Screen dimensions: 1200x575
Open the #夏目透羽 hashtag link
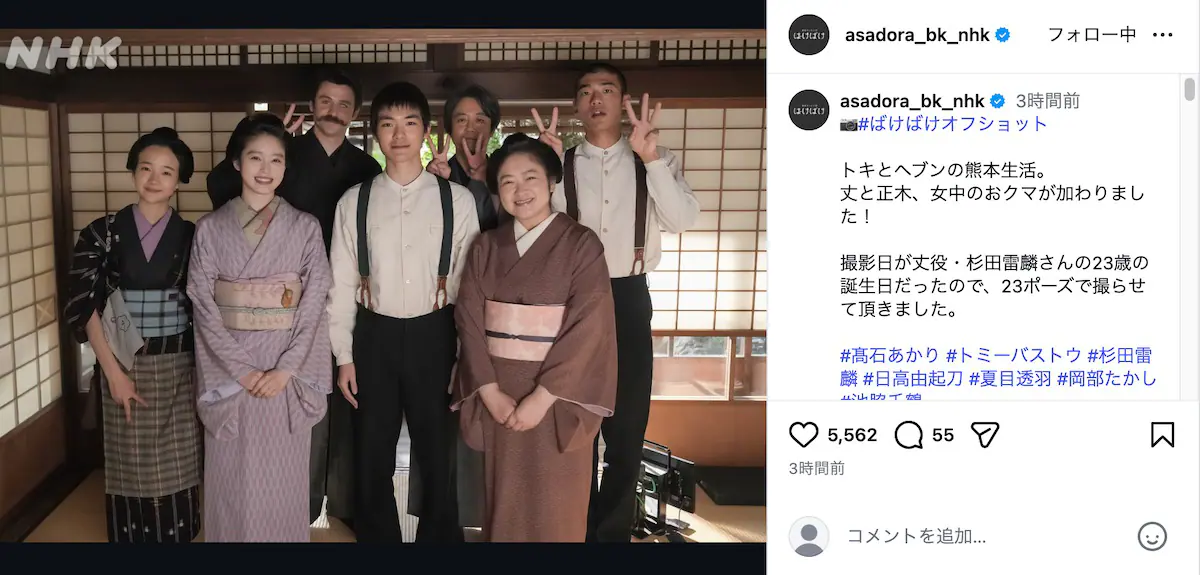(1009, 378)
